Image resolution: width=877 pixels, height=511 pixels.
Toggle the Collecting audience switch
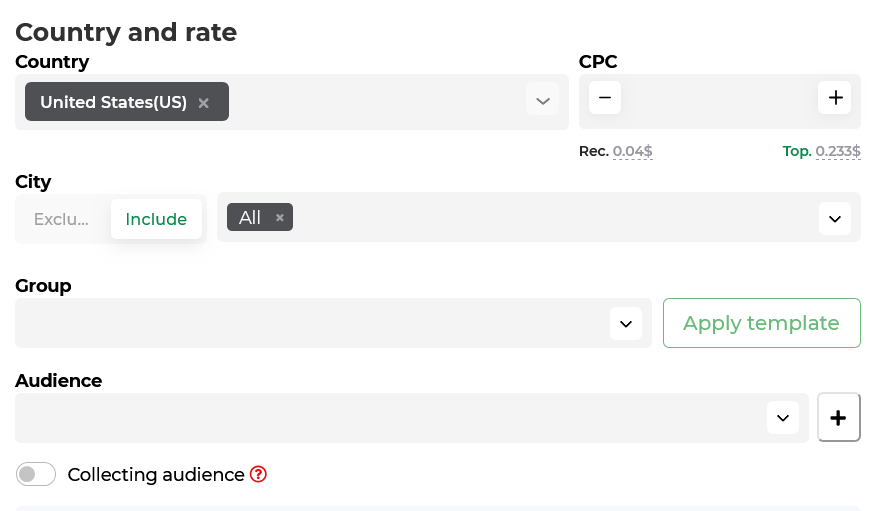(36, 474)
